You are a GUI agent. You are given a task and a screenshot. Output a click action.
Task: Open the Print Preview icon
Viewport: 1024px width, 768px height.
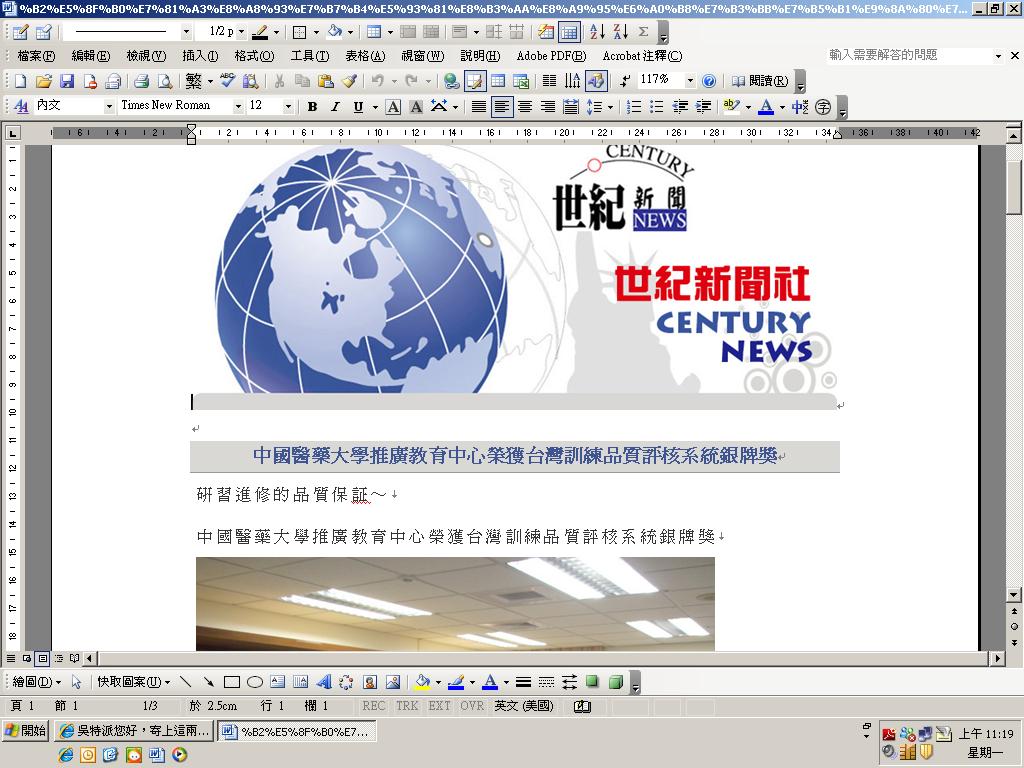(x=165, y=81)
